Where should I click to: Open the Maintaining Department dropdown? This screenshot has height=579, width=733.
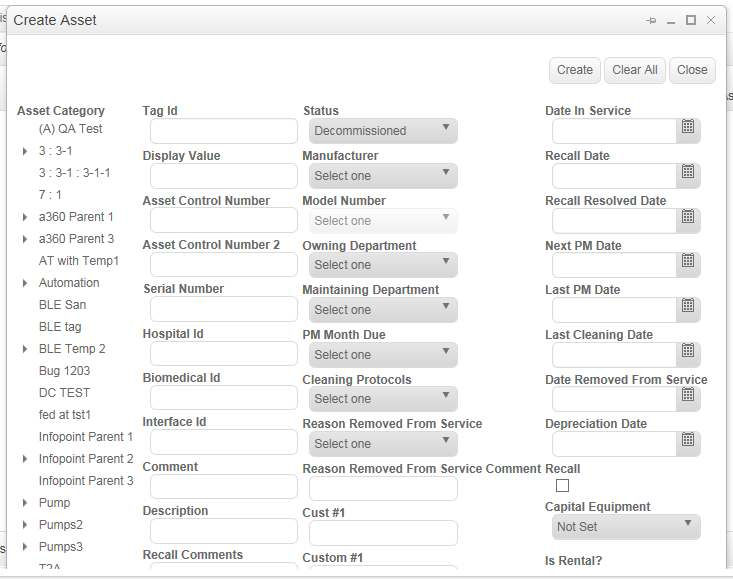[x=383, y=310]
